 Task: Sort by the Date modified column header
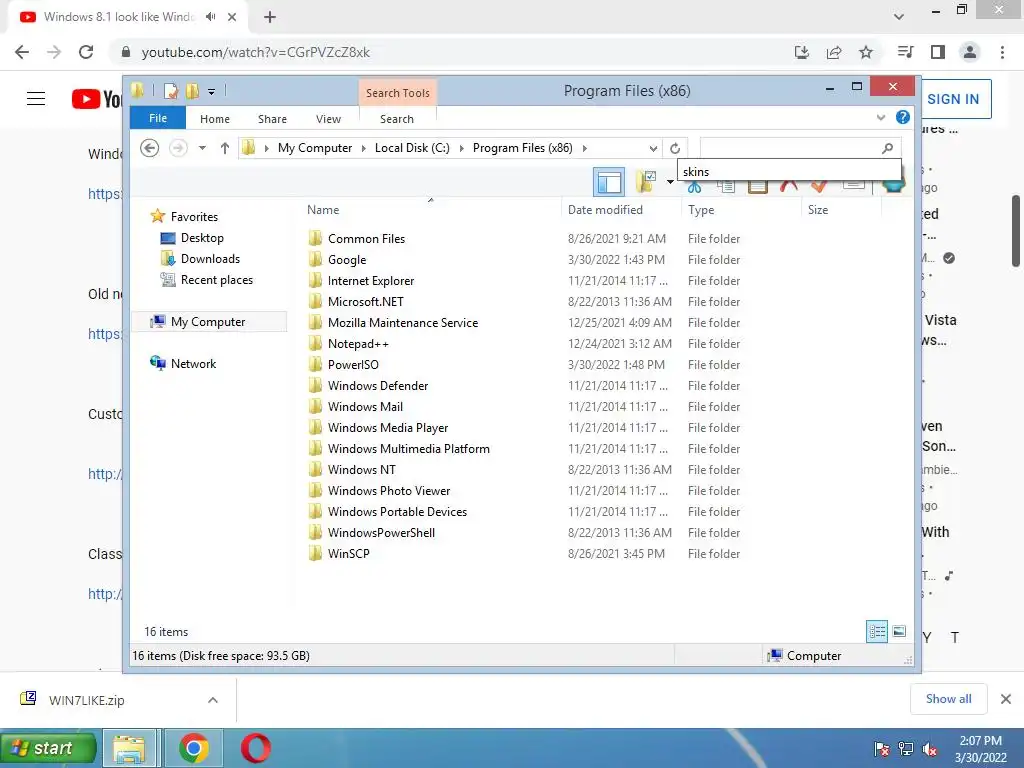tap(605, 210)
